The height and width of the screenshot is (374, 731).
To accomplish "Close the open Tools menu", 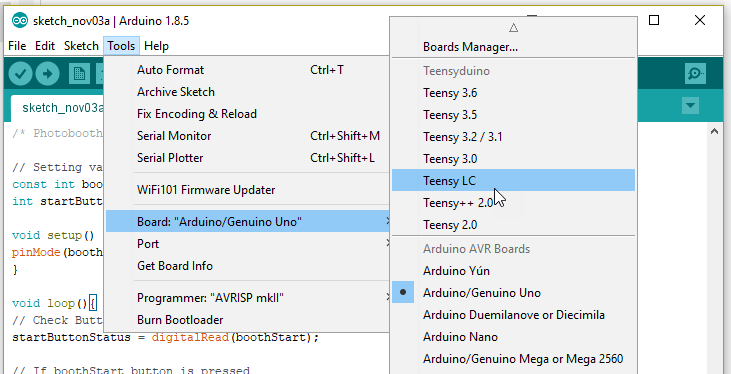I will point(121,46).
